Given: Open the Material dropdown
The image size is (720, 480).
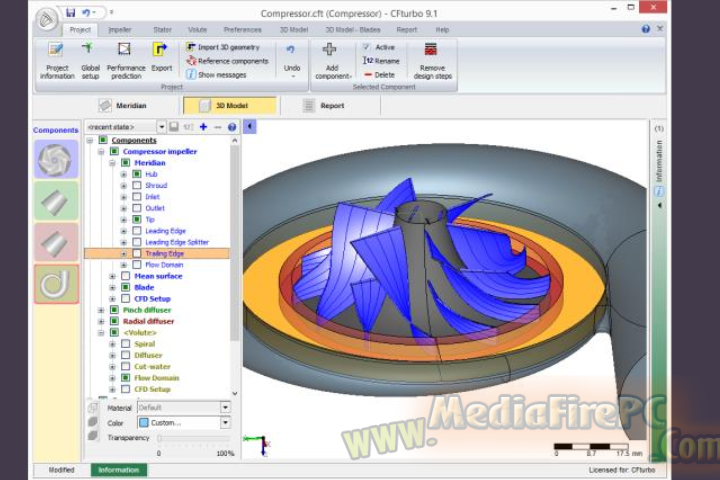Looking at the screenshot, I should [x=225, y=407].
